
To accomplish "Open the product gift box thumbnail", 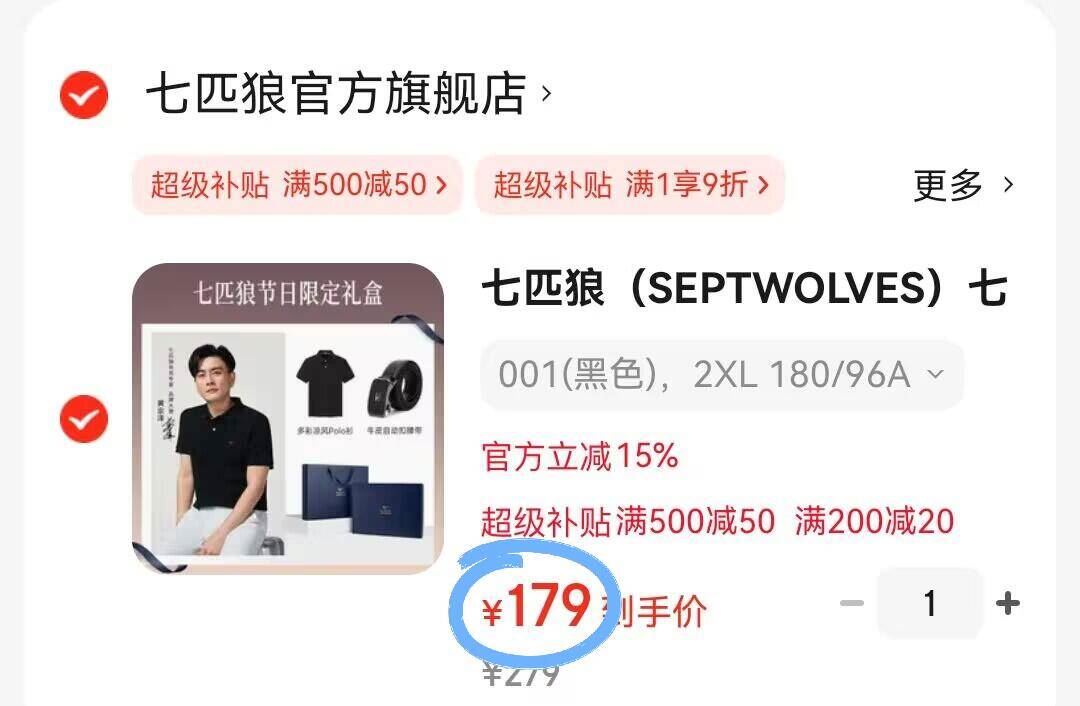I will (x=288, y=419).
